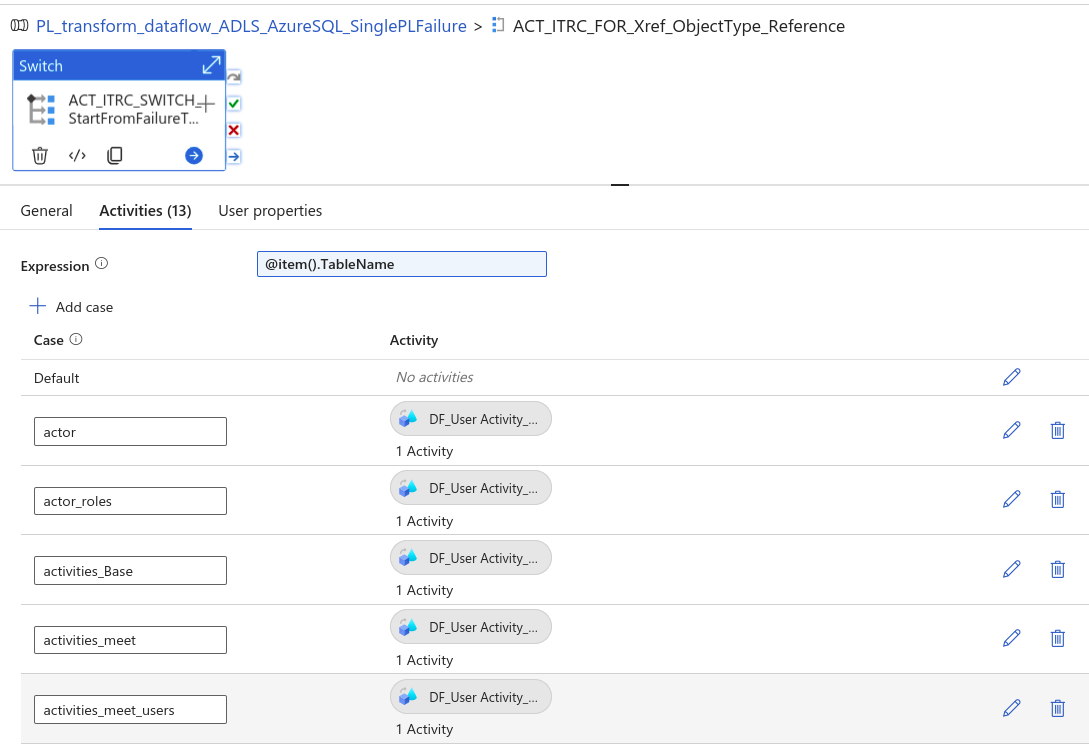Edit the Default case activities
This screenshot has width=1089, height=744.
[x=1011, y=377]
